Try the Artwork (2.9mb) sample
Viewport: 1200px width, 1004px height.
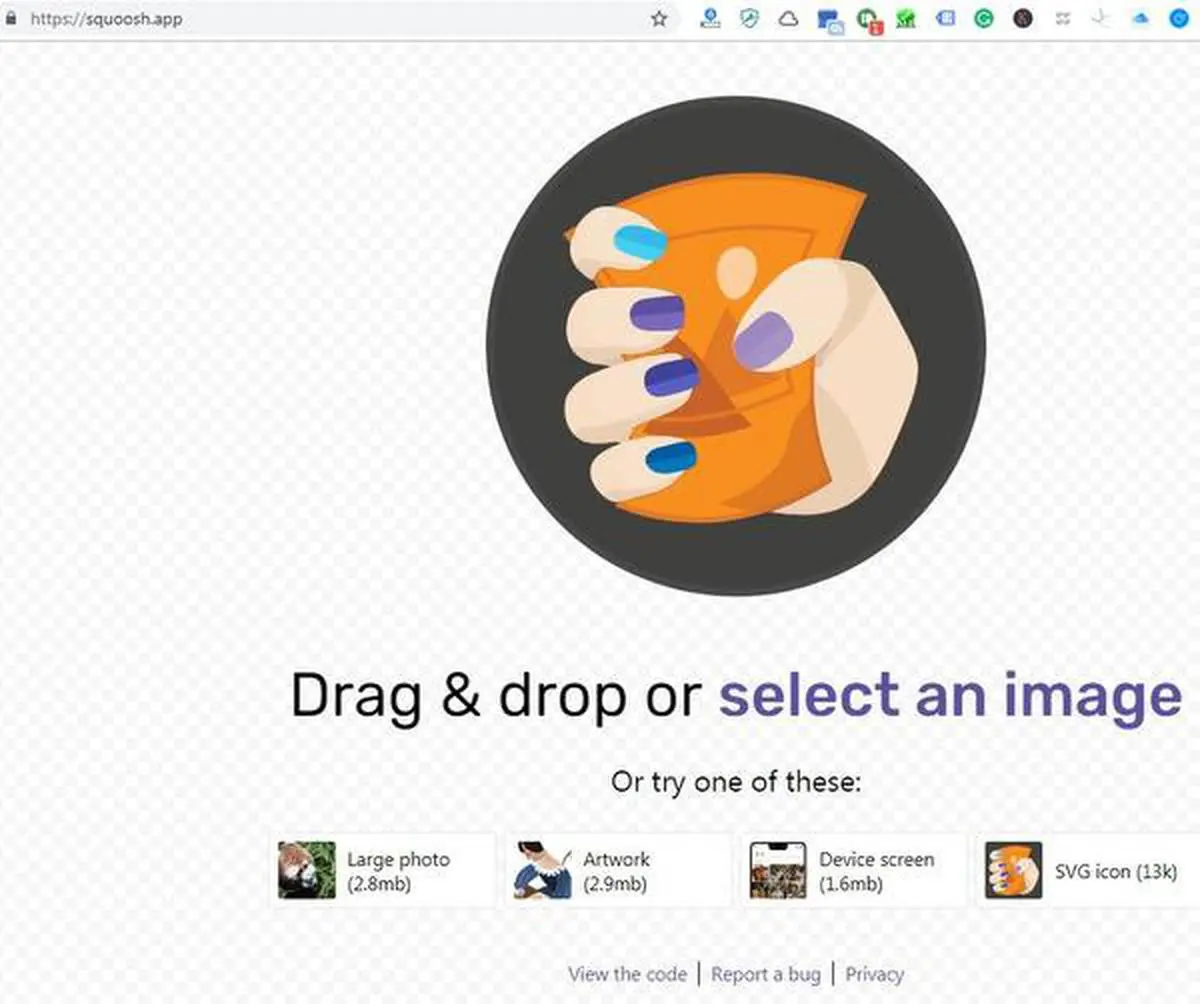pyautogui.click(x=620, y=871)
